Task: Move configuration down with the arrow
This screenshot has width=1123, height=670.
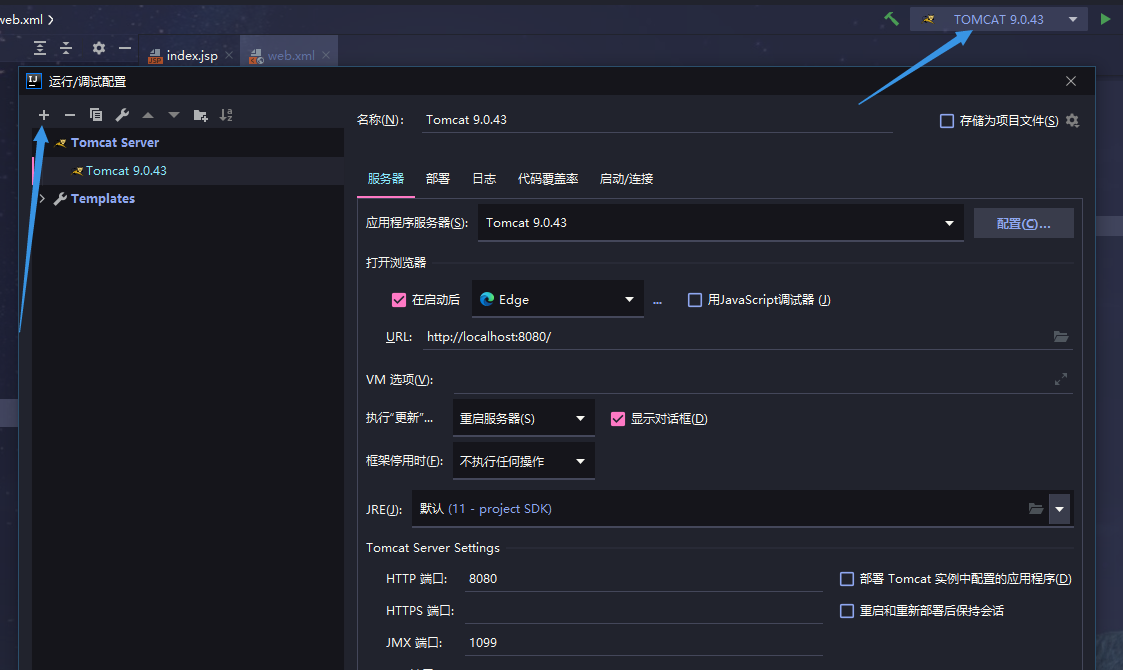Action: [173, 115]
